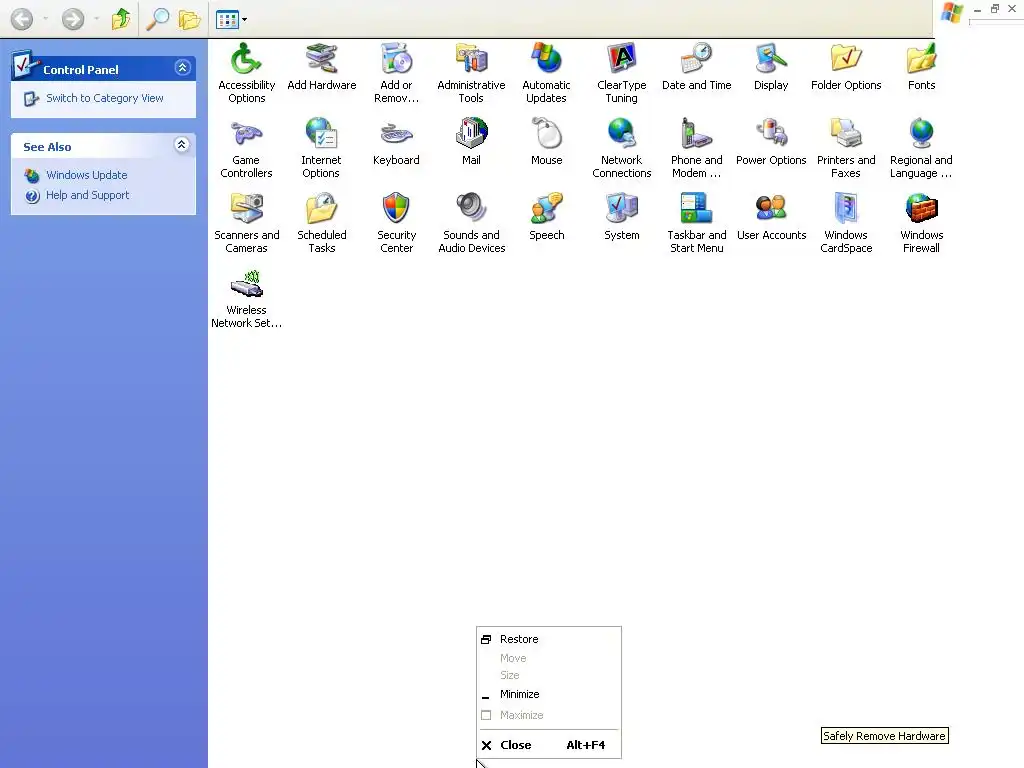The width and height of the screenshot is (1024, 768).
Task: Open Speech settings
Action: [x=547, y=217]
